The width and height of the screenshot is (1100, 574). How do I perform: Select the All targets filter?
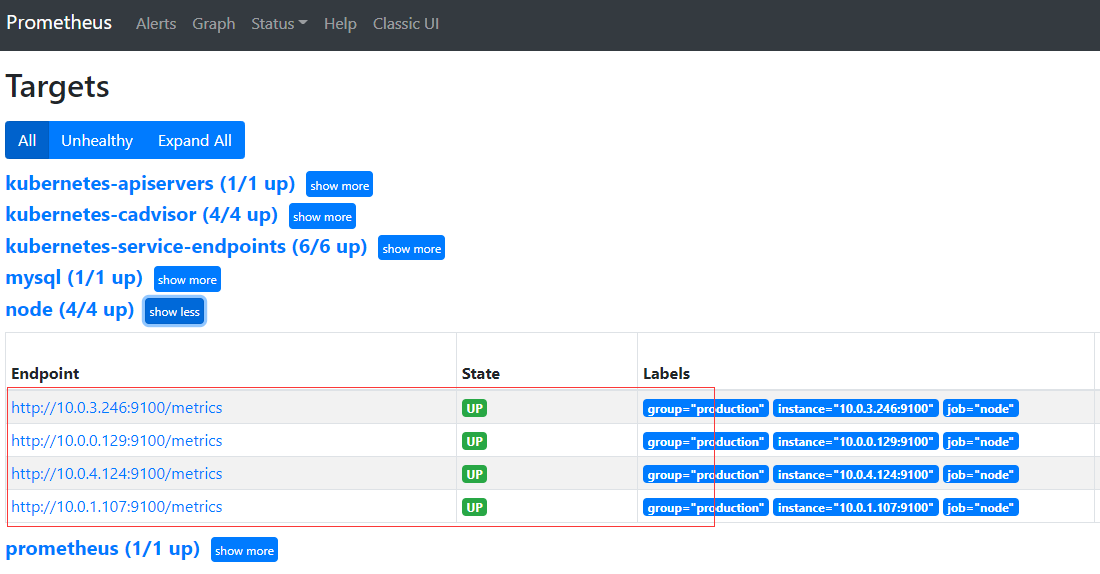27,140
